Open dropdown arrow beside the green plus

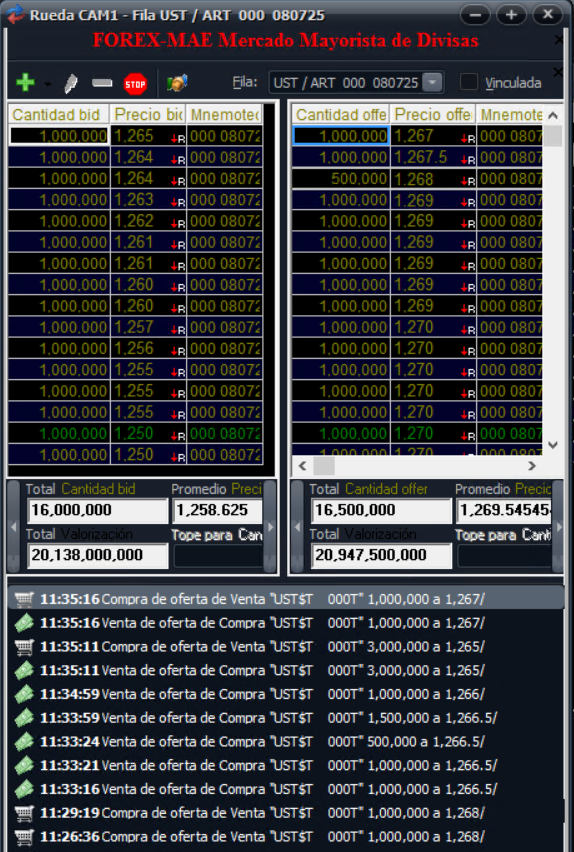(x=48, y=84)
